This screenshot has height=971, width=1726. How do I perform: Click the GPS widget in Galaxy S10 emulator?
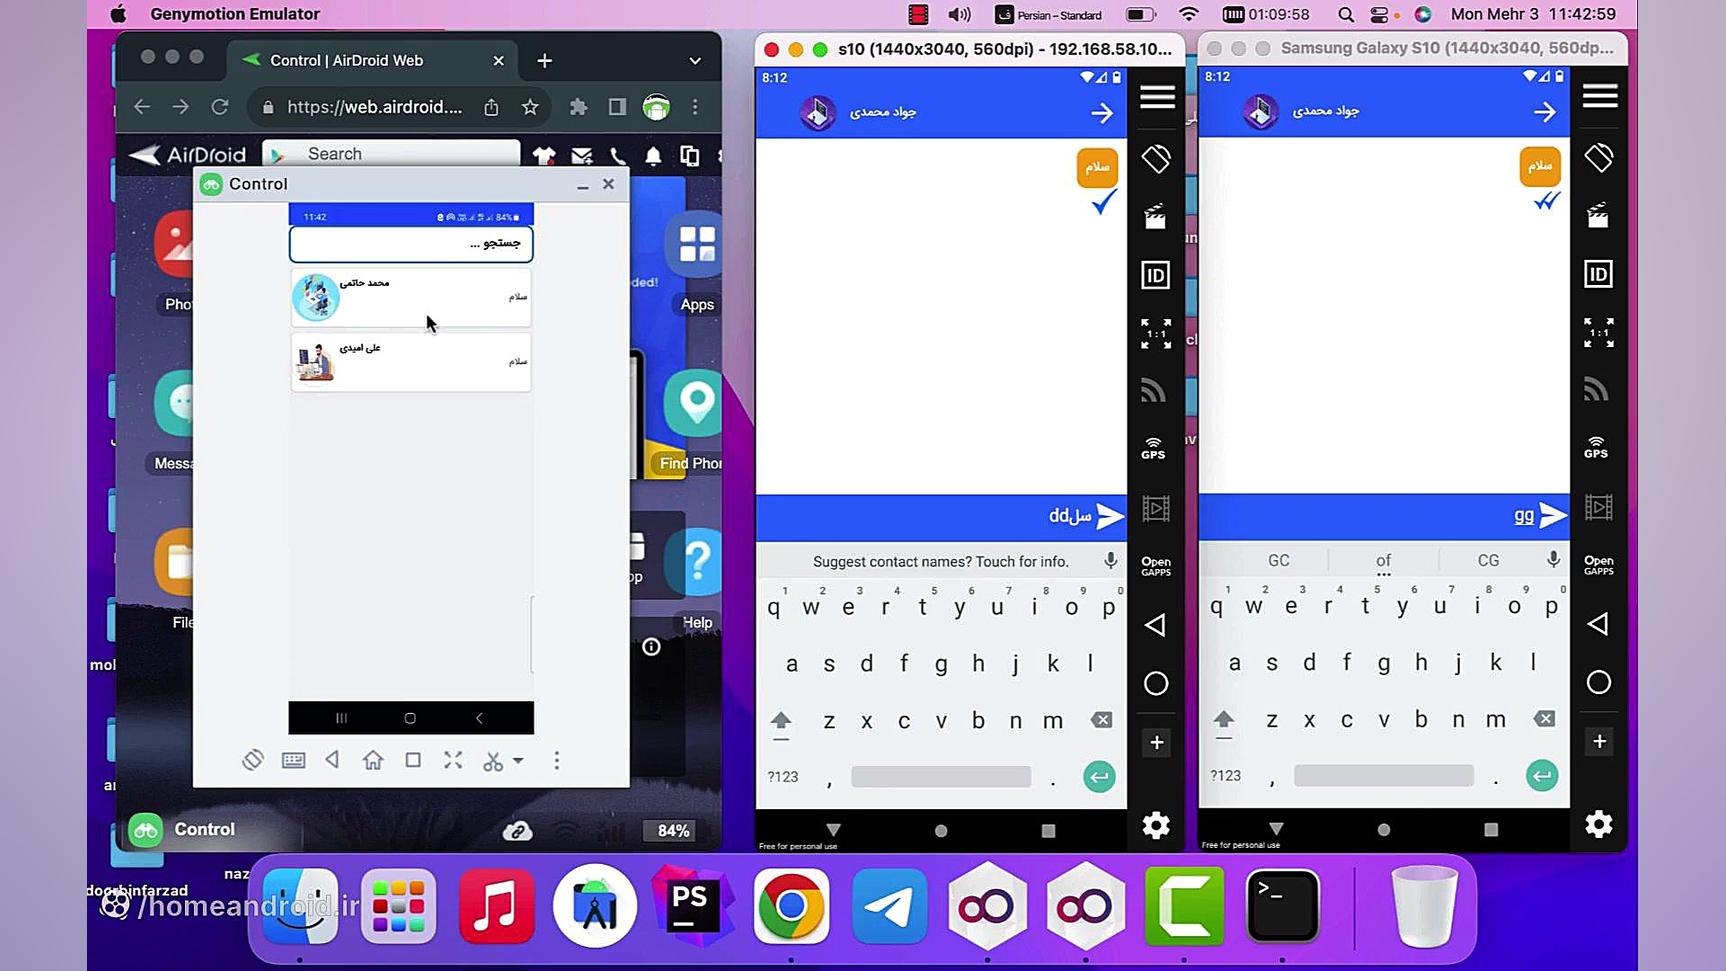tap(1596, 447)
